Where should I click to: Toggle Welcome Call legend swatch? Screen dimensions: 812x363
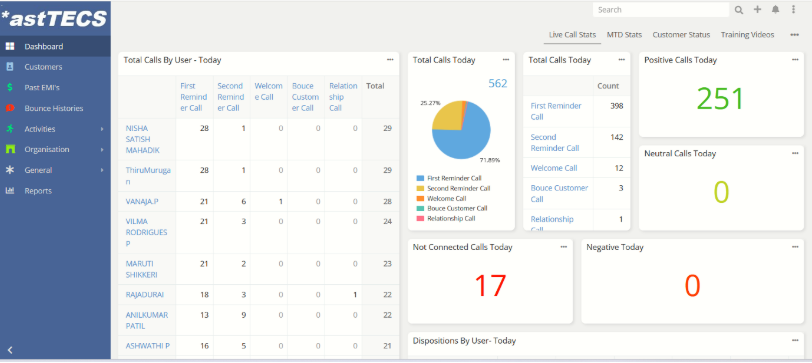(420, 198)
